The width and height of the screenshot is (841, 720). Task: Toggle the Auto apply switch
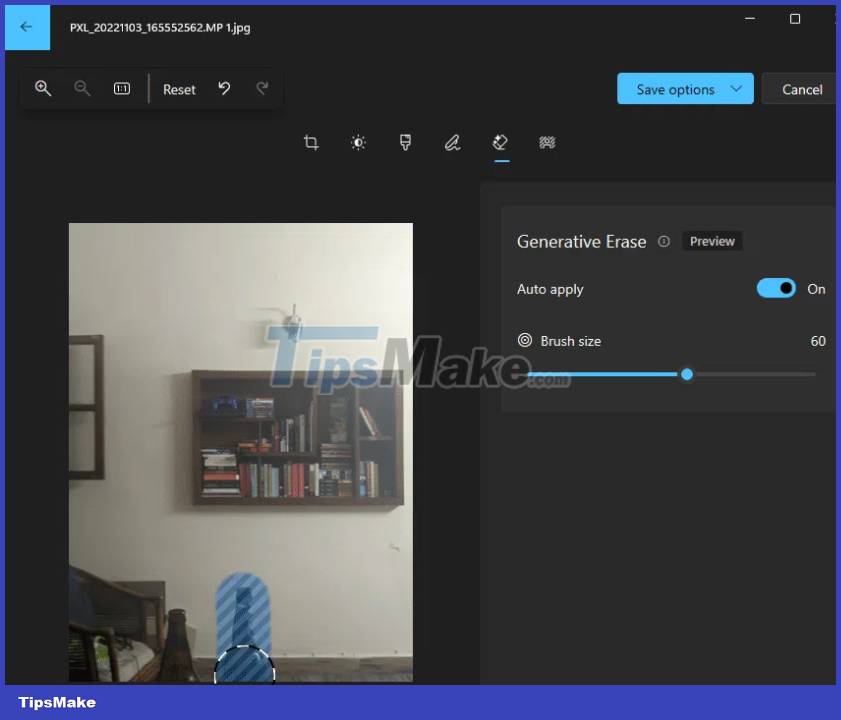776,288
